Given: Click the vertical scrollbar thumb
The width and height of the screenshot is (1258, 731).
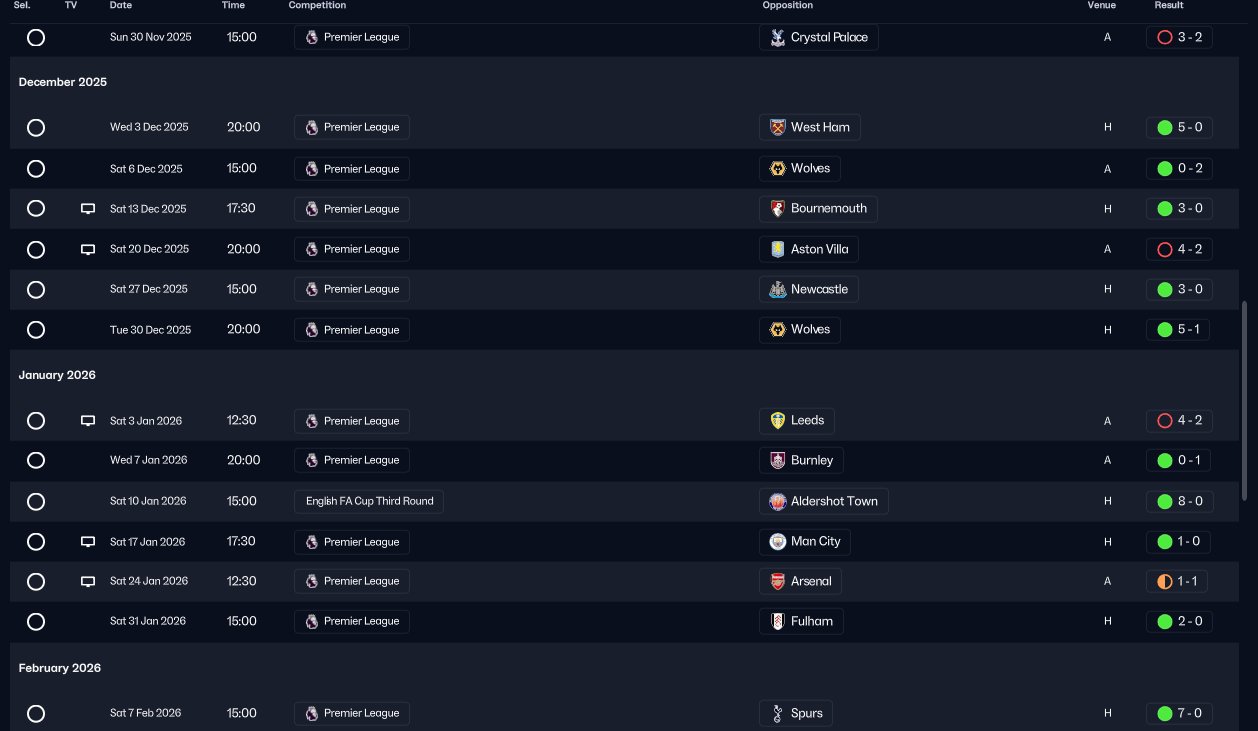Looking at the screenshot, I should click(1245, 400).
